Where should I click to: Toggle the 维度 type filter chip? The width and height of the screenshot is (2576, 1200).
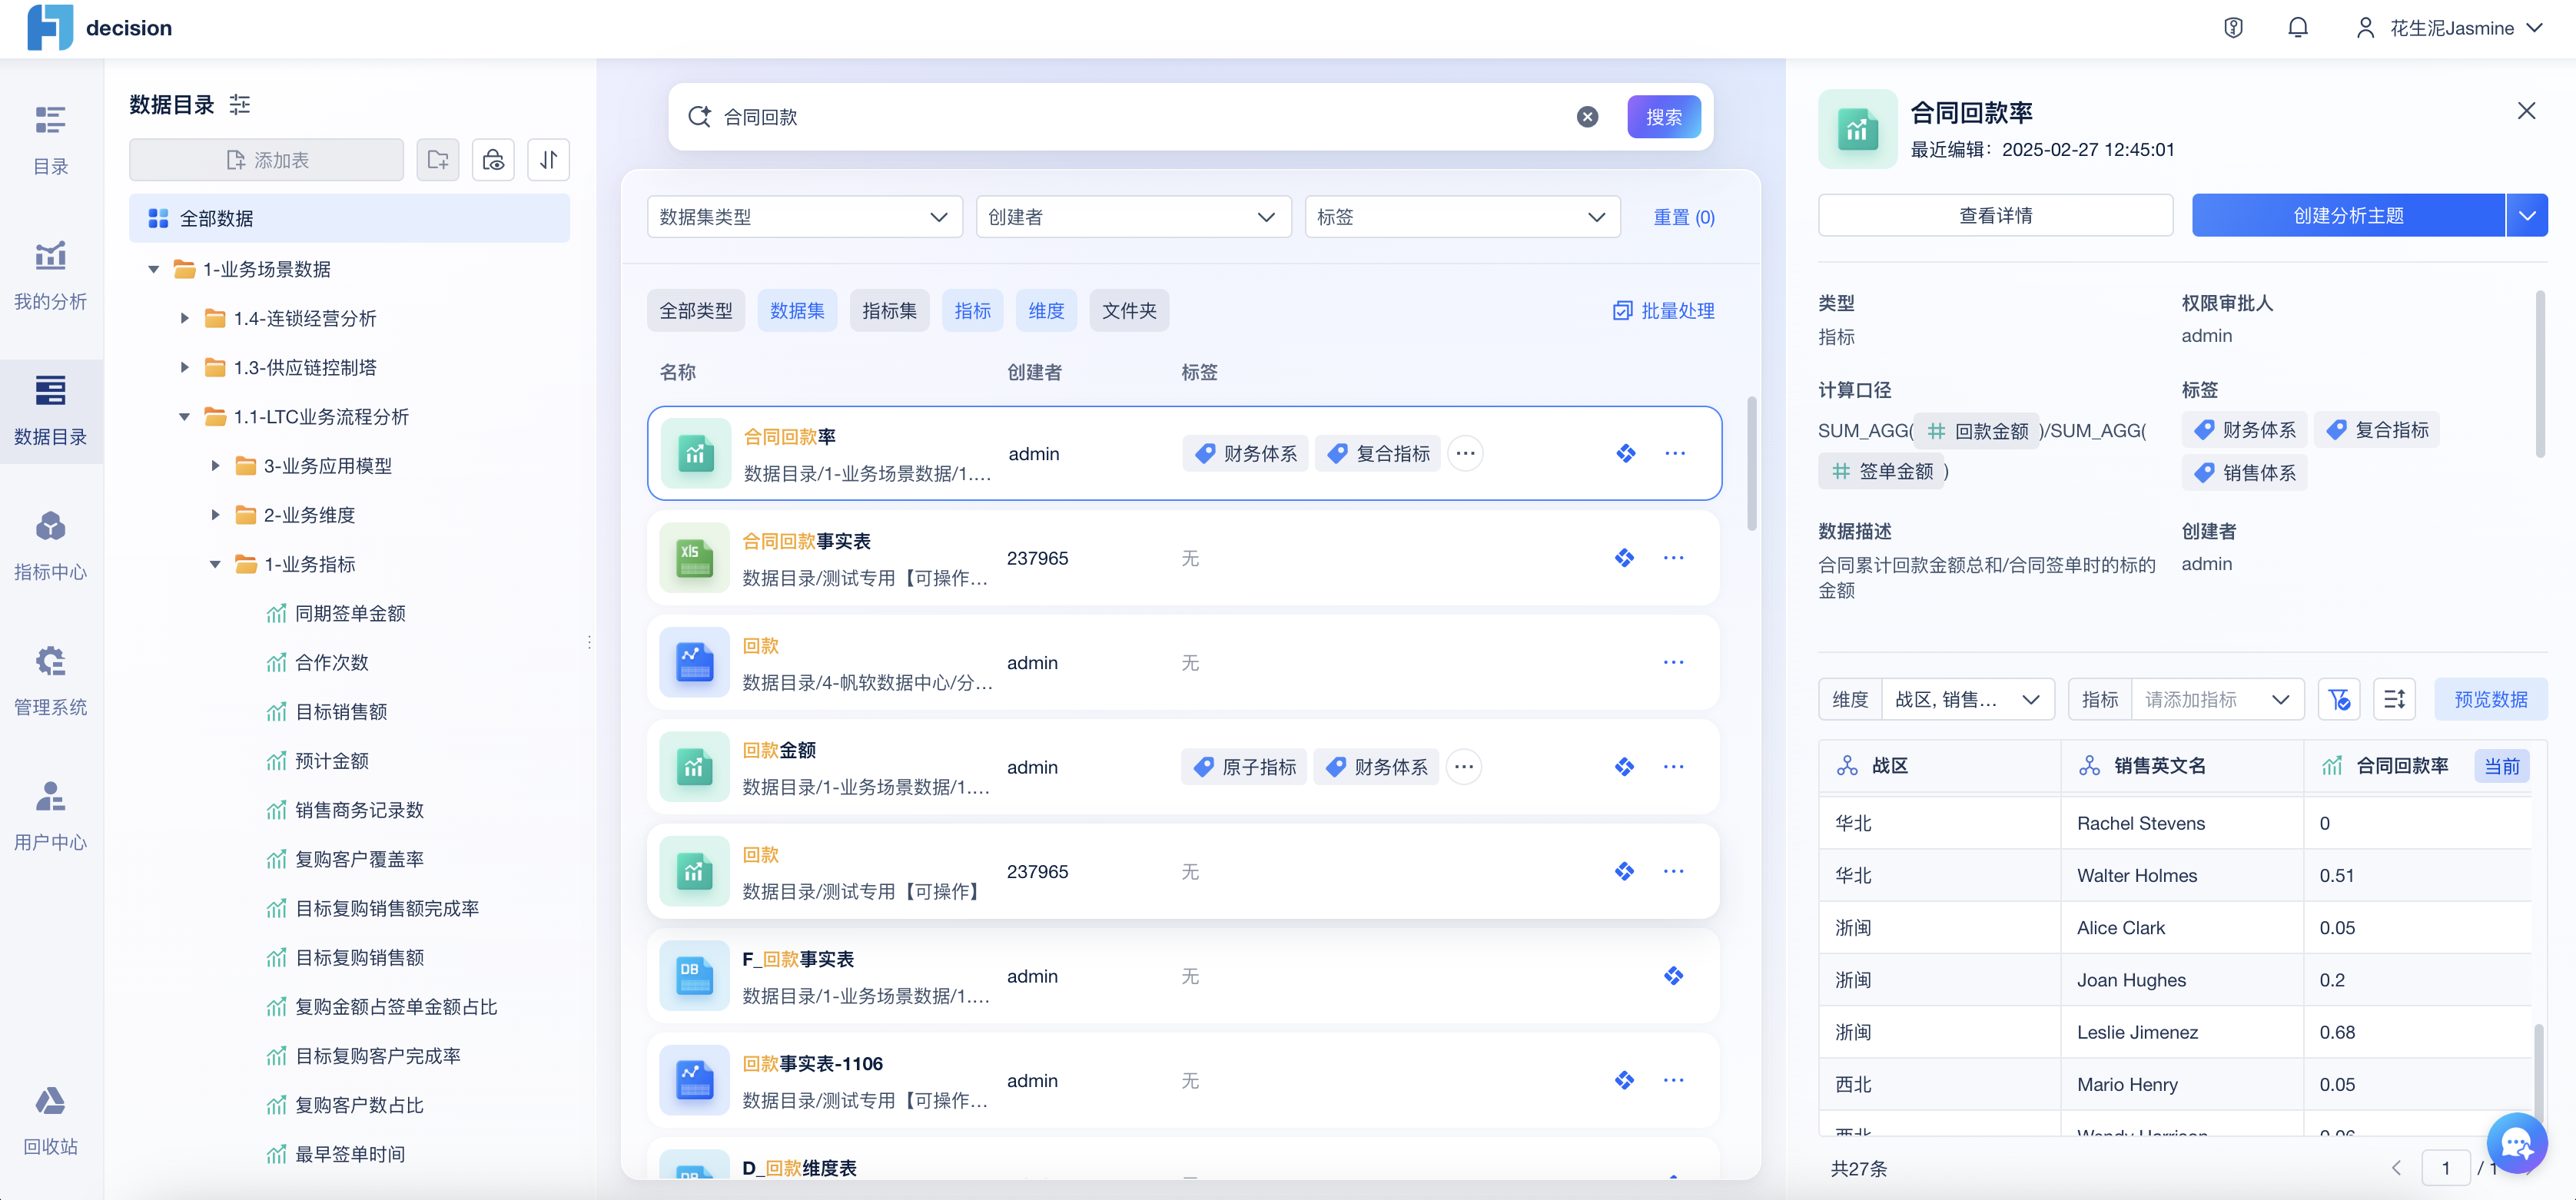(1046, 311)
